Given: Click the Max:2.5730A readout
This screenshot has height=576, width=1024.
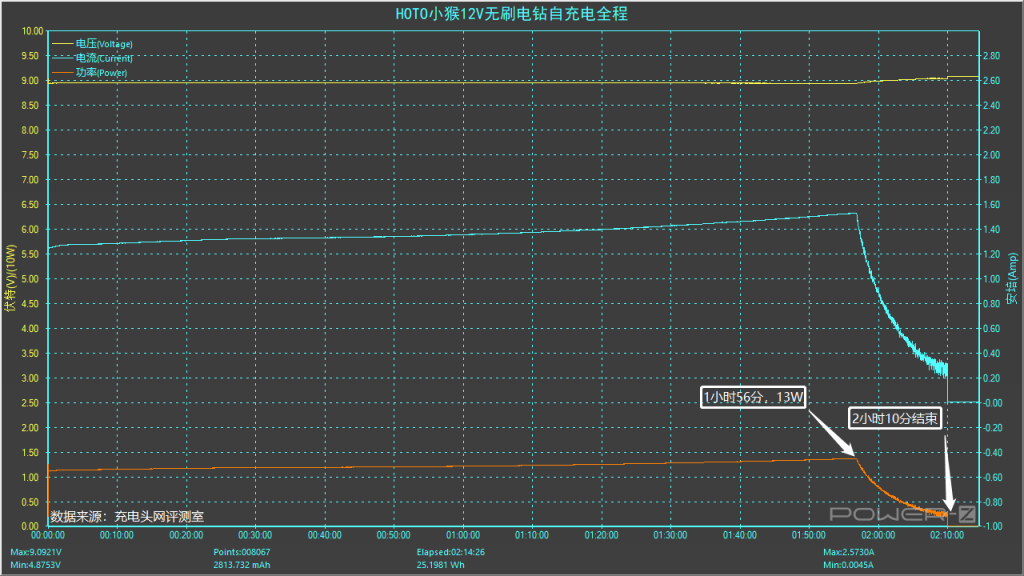Looking at the screenshot, I should 849,552.
